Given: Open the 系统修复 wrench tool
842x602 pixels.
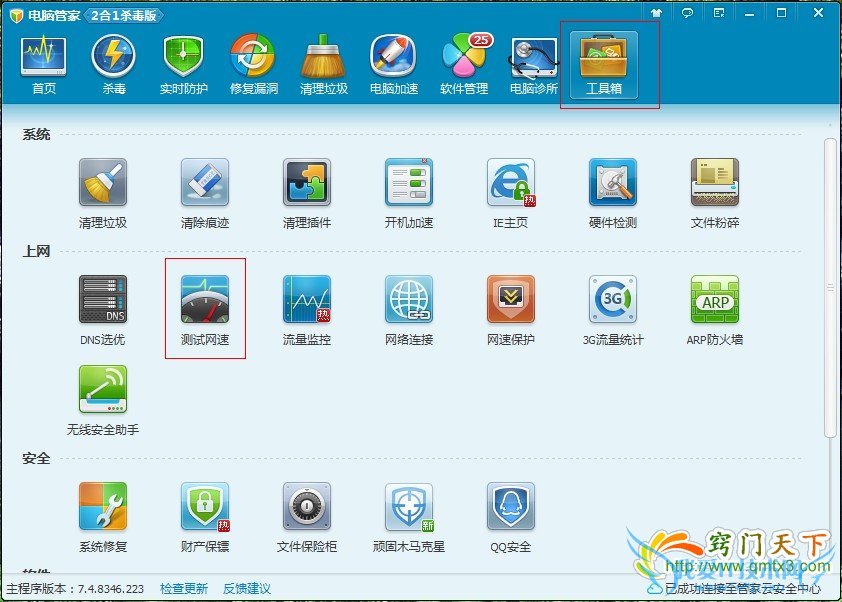Looking at the screenshot, I should 103,517.
